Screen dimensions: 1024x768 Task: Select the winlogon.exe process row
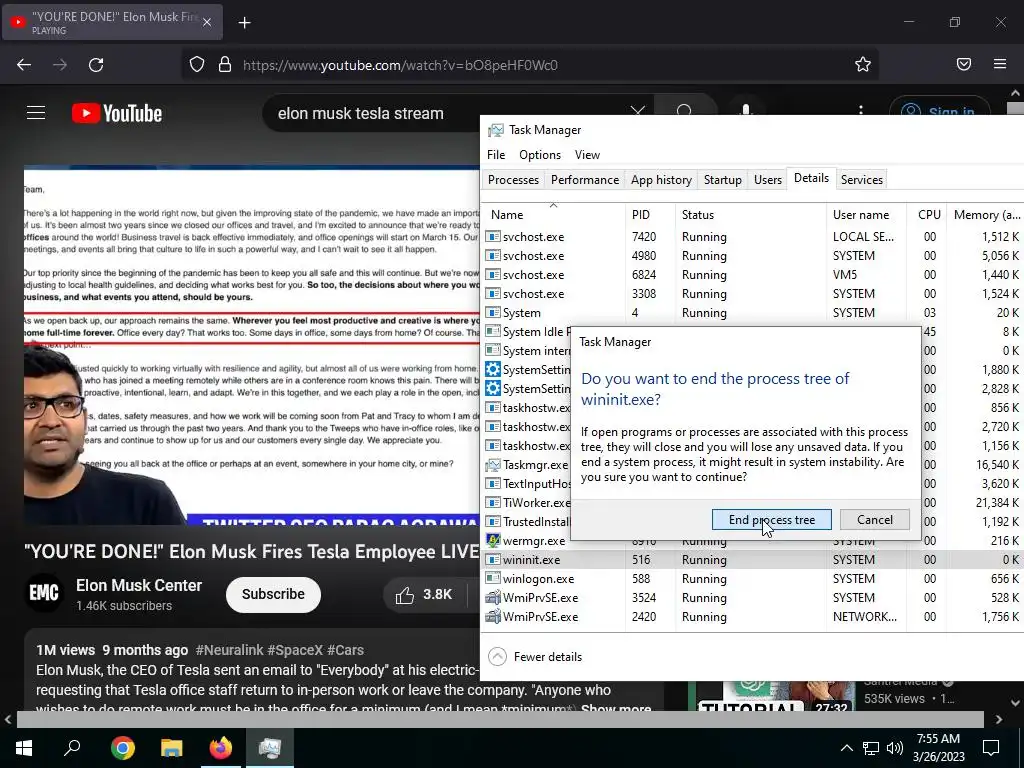point(753,579)
